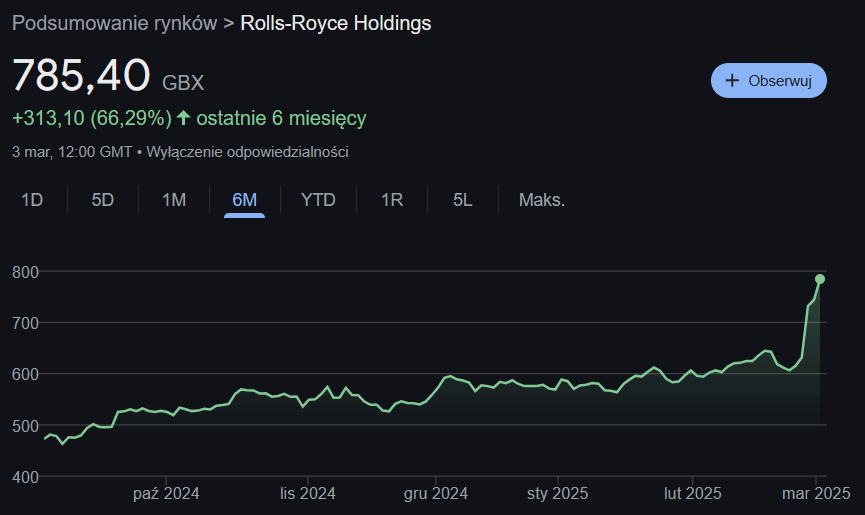Open Podsumowanie rynków breadcrumb link

click(x=114, y=23)
